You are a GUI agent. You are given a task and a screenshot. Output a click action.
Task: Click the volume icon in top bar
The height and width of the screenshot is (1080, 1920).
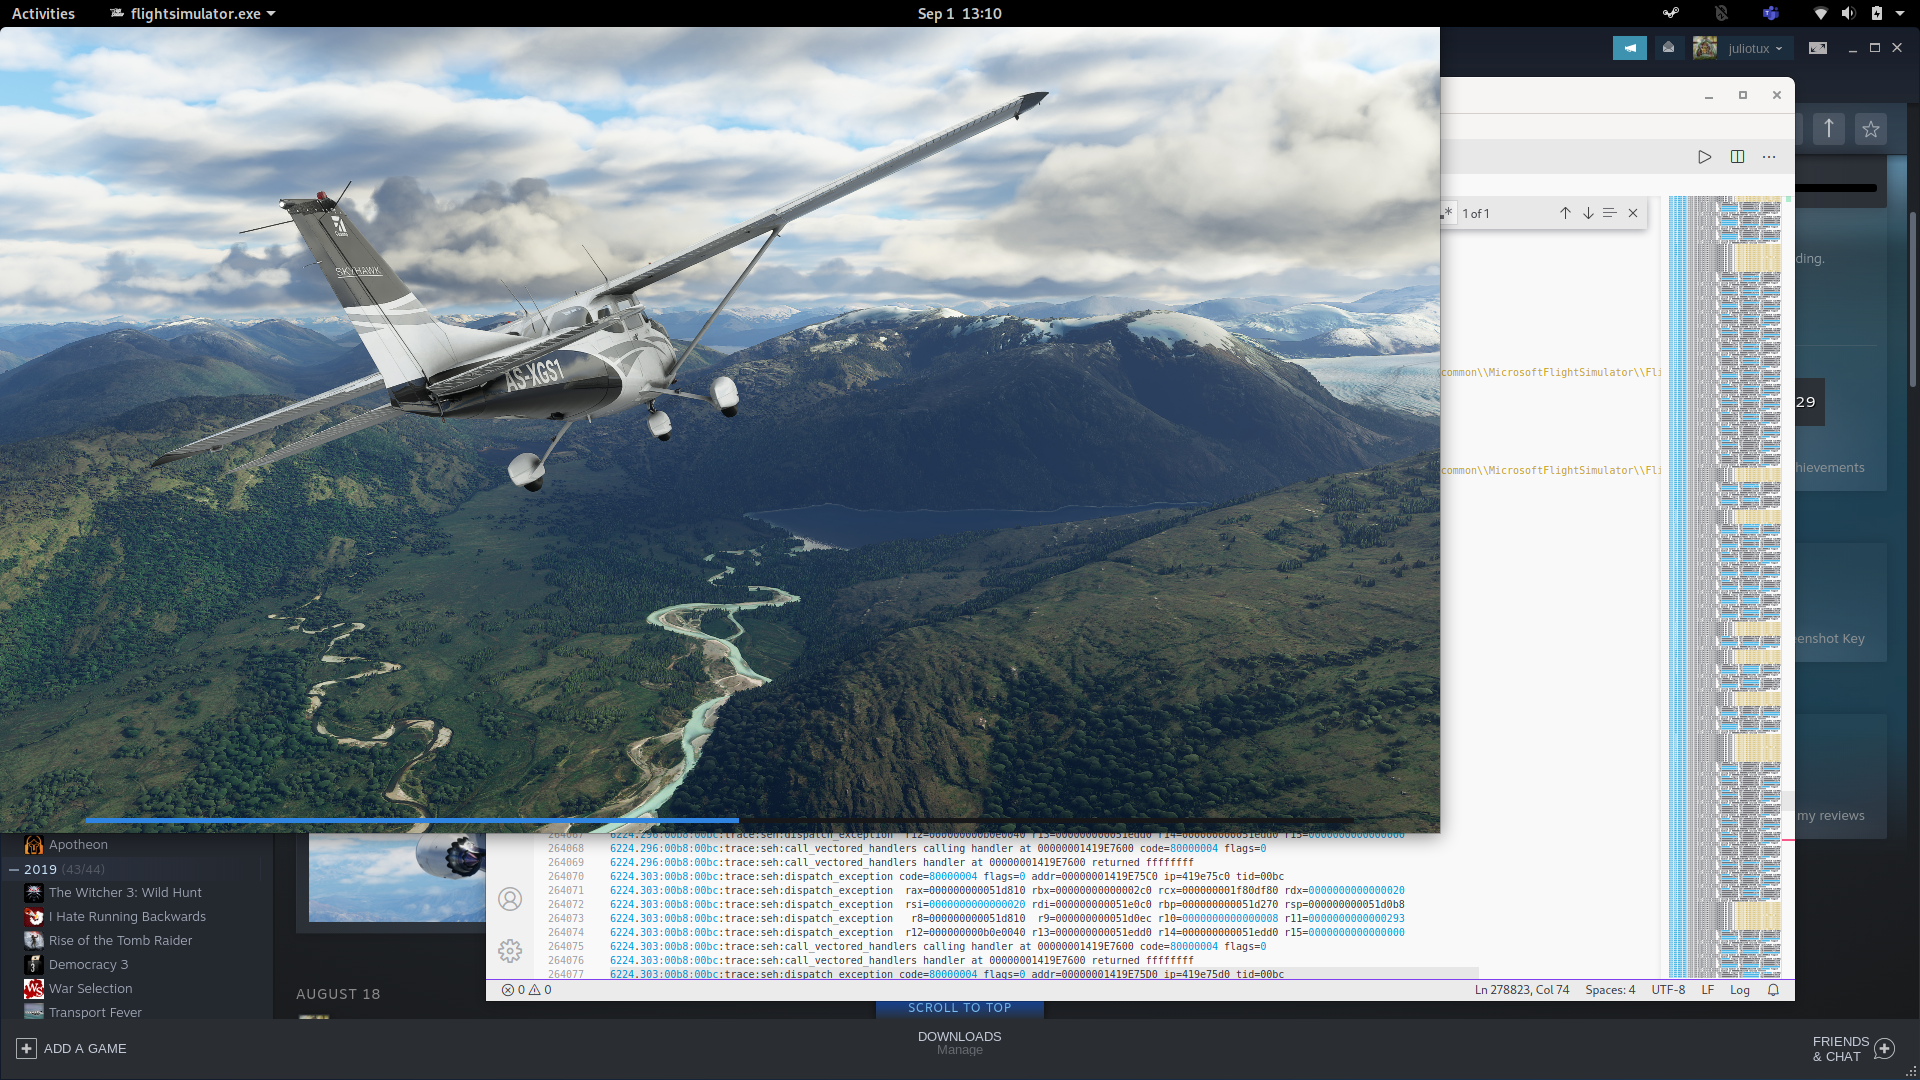1848,14
